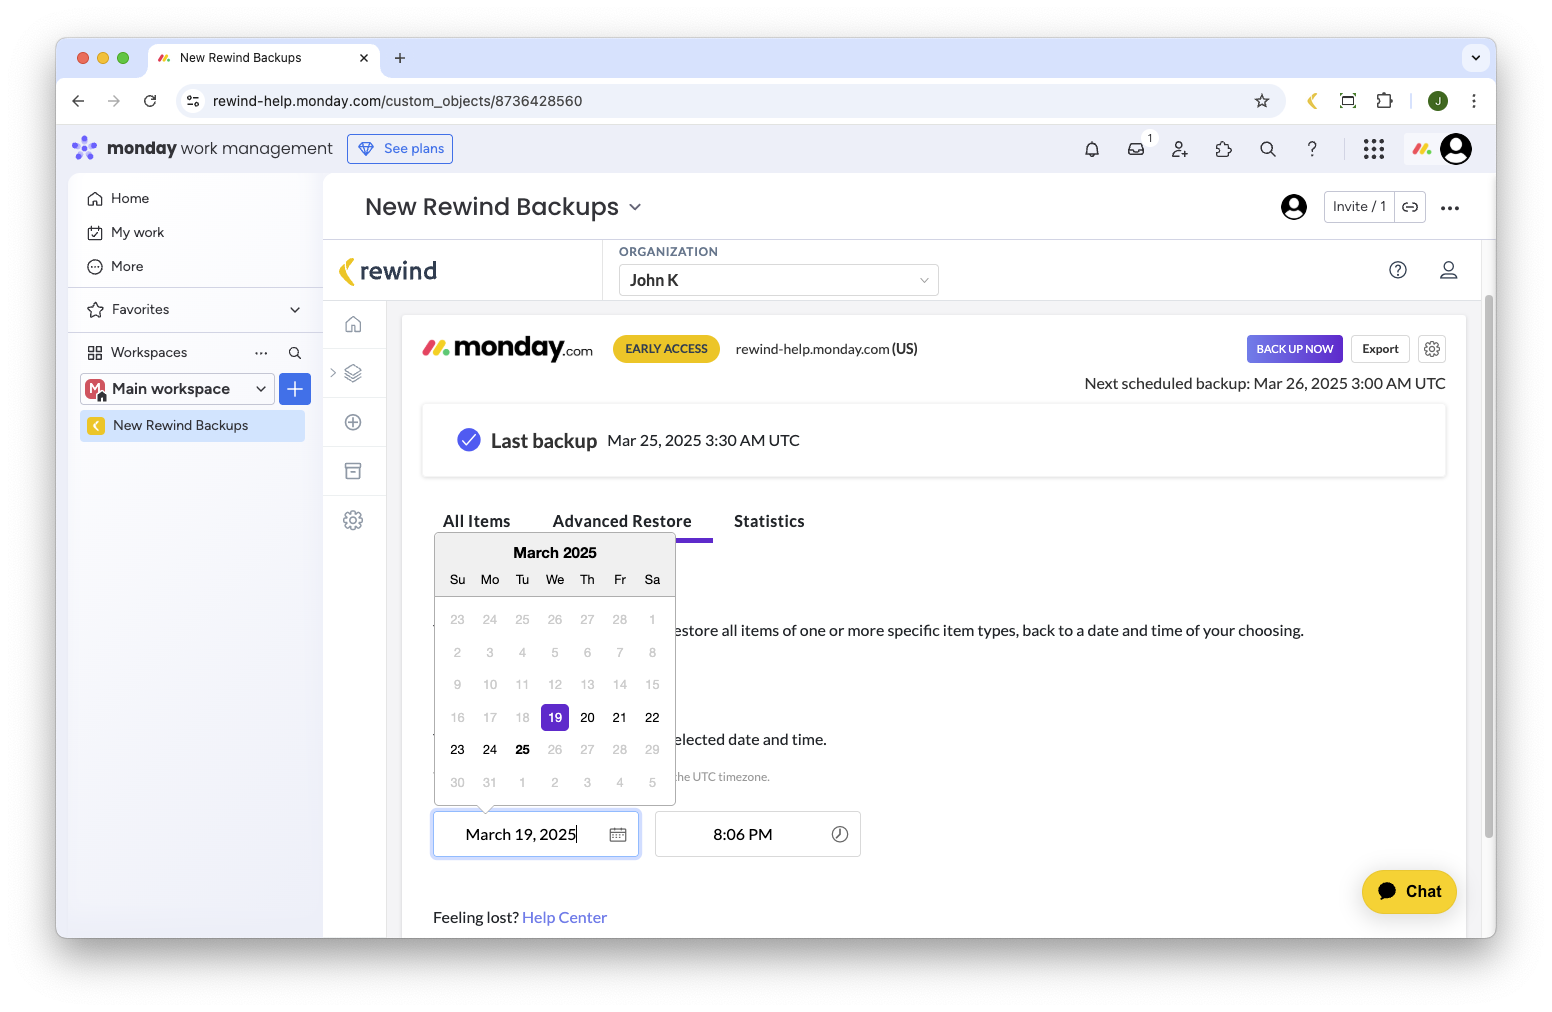Click the 8:06 PM time field
1552x1012 pixels.
tap(758, 834)
